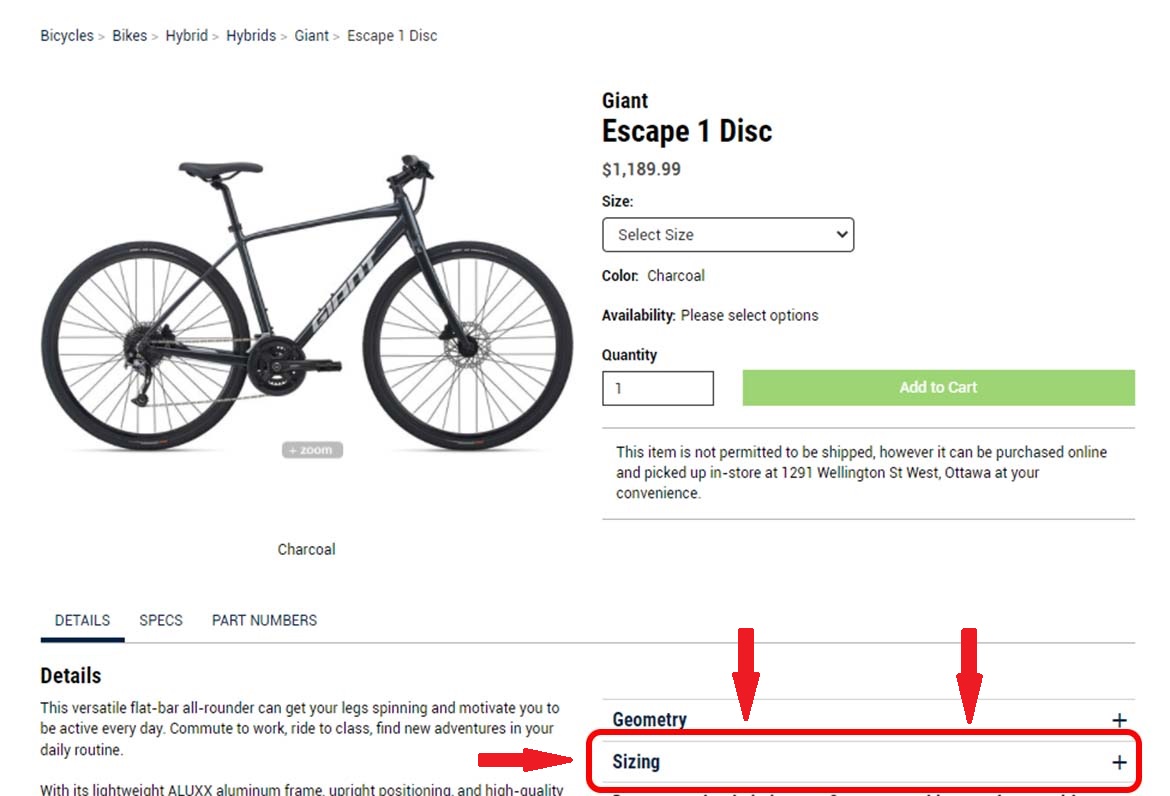Open the Hybrid breadcrumb link

186,36
